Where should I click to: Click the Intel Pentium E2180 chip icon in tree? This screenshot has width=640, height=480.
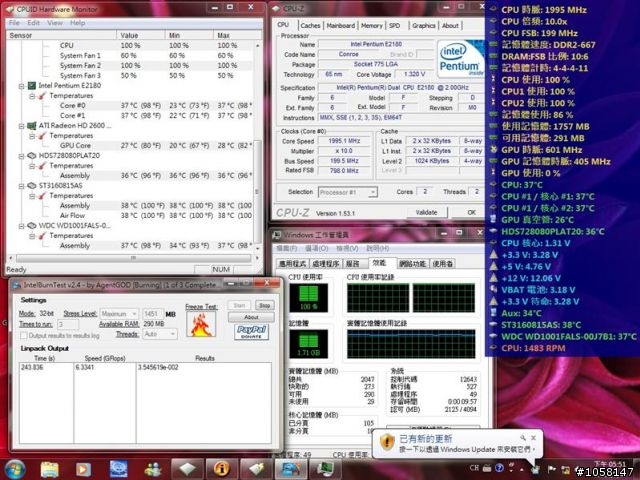click(32, 86)
